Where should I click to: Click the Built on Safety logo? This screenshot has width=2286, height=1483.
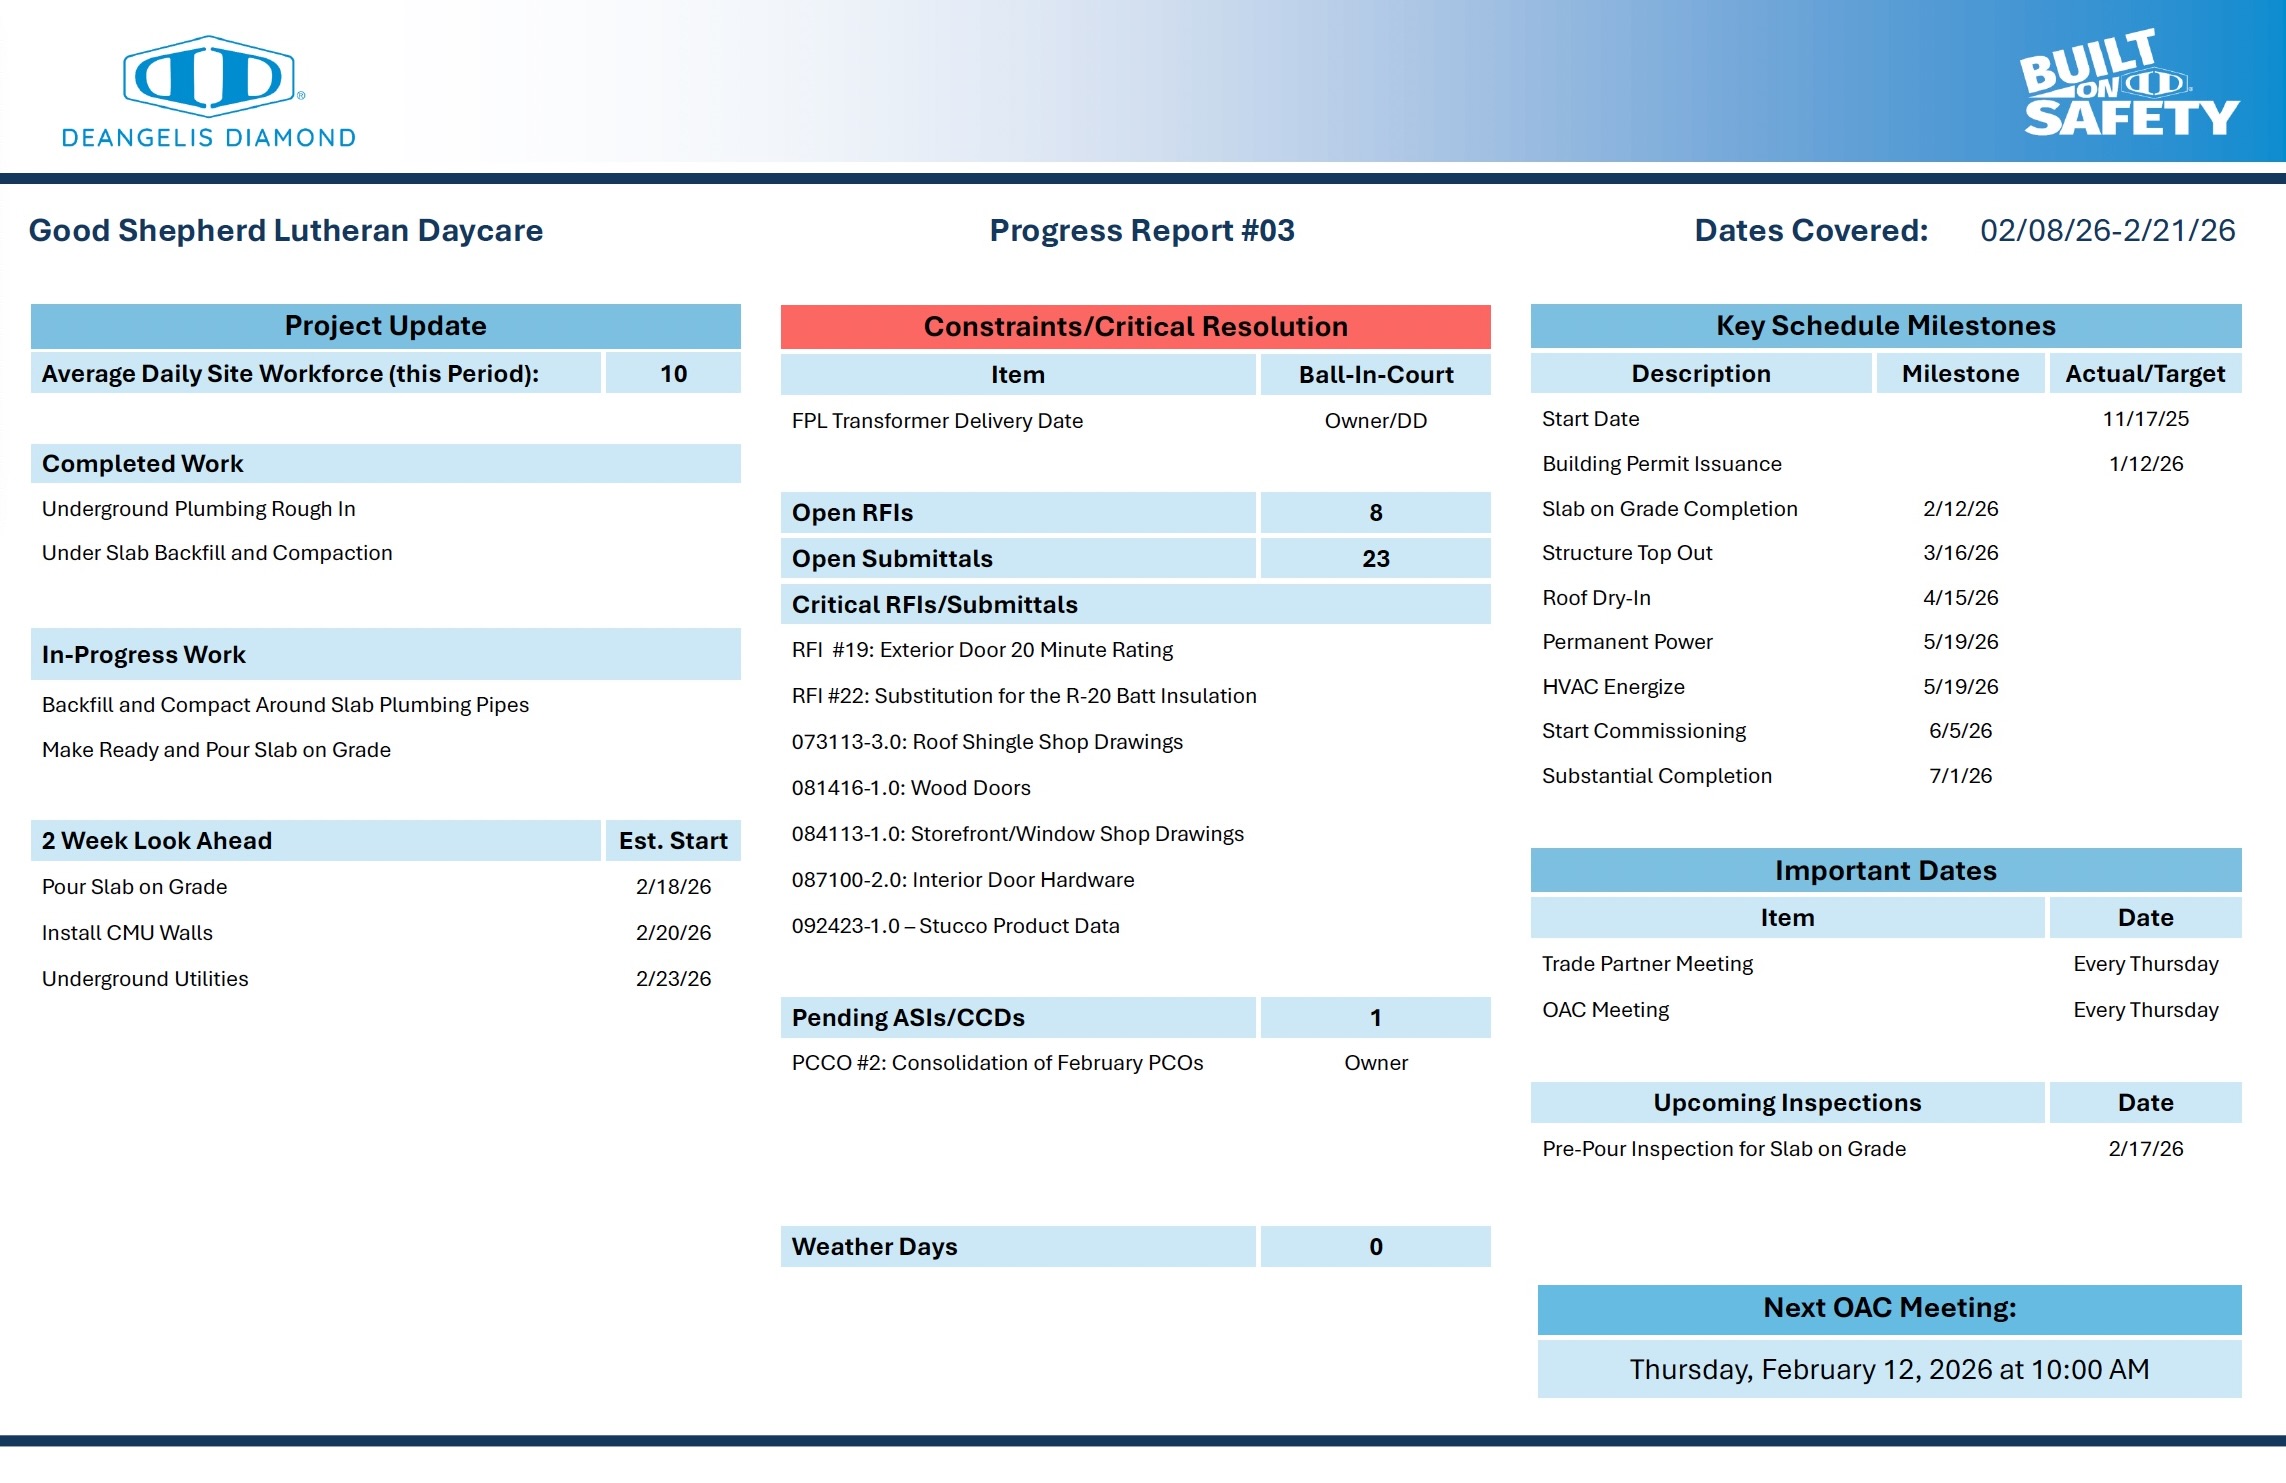coord(2128,84)
